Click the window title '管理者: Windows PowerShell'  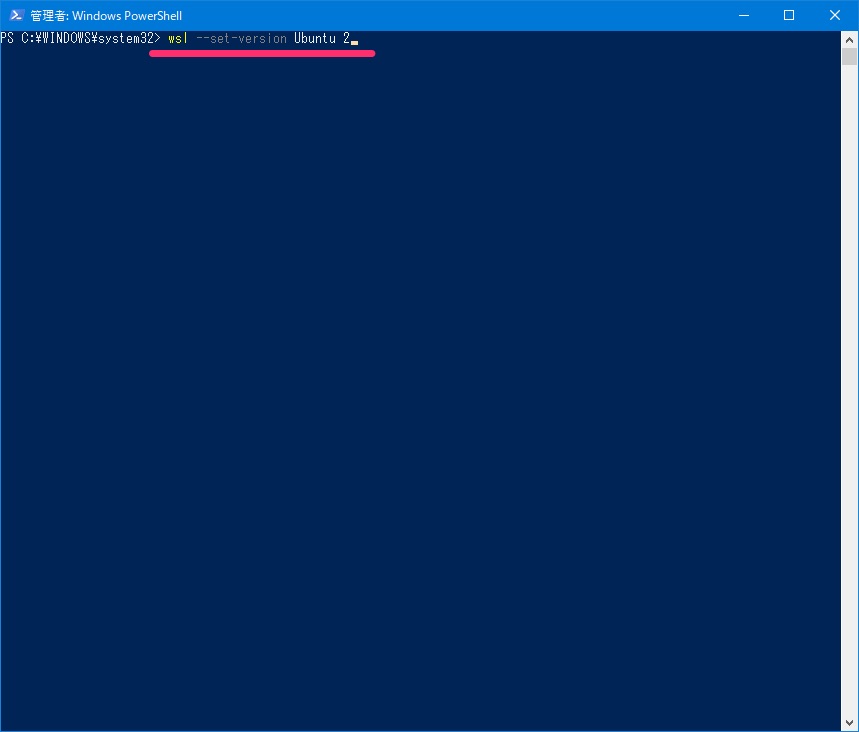pos(106,15)
